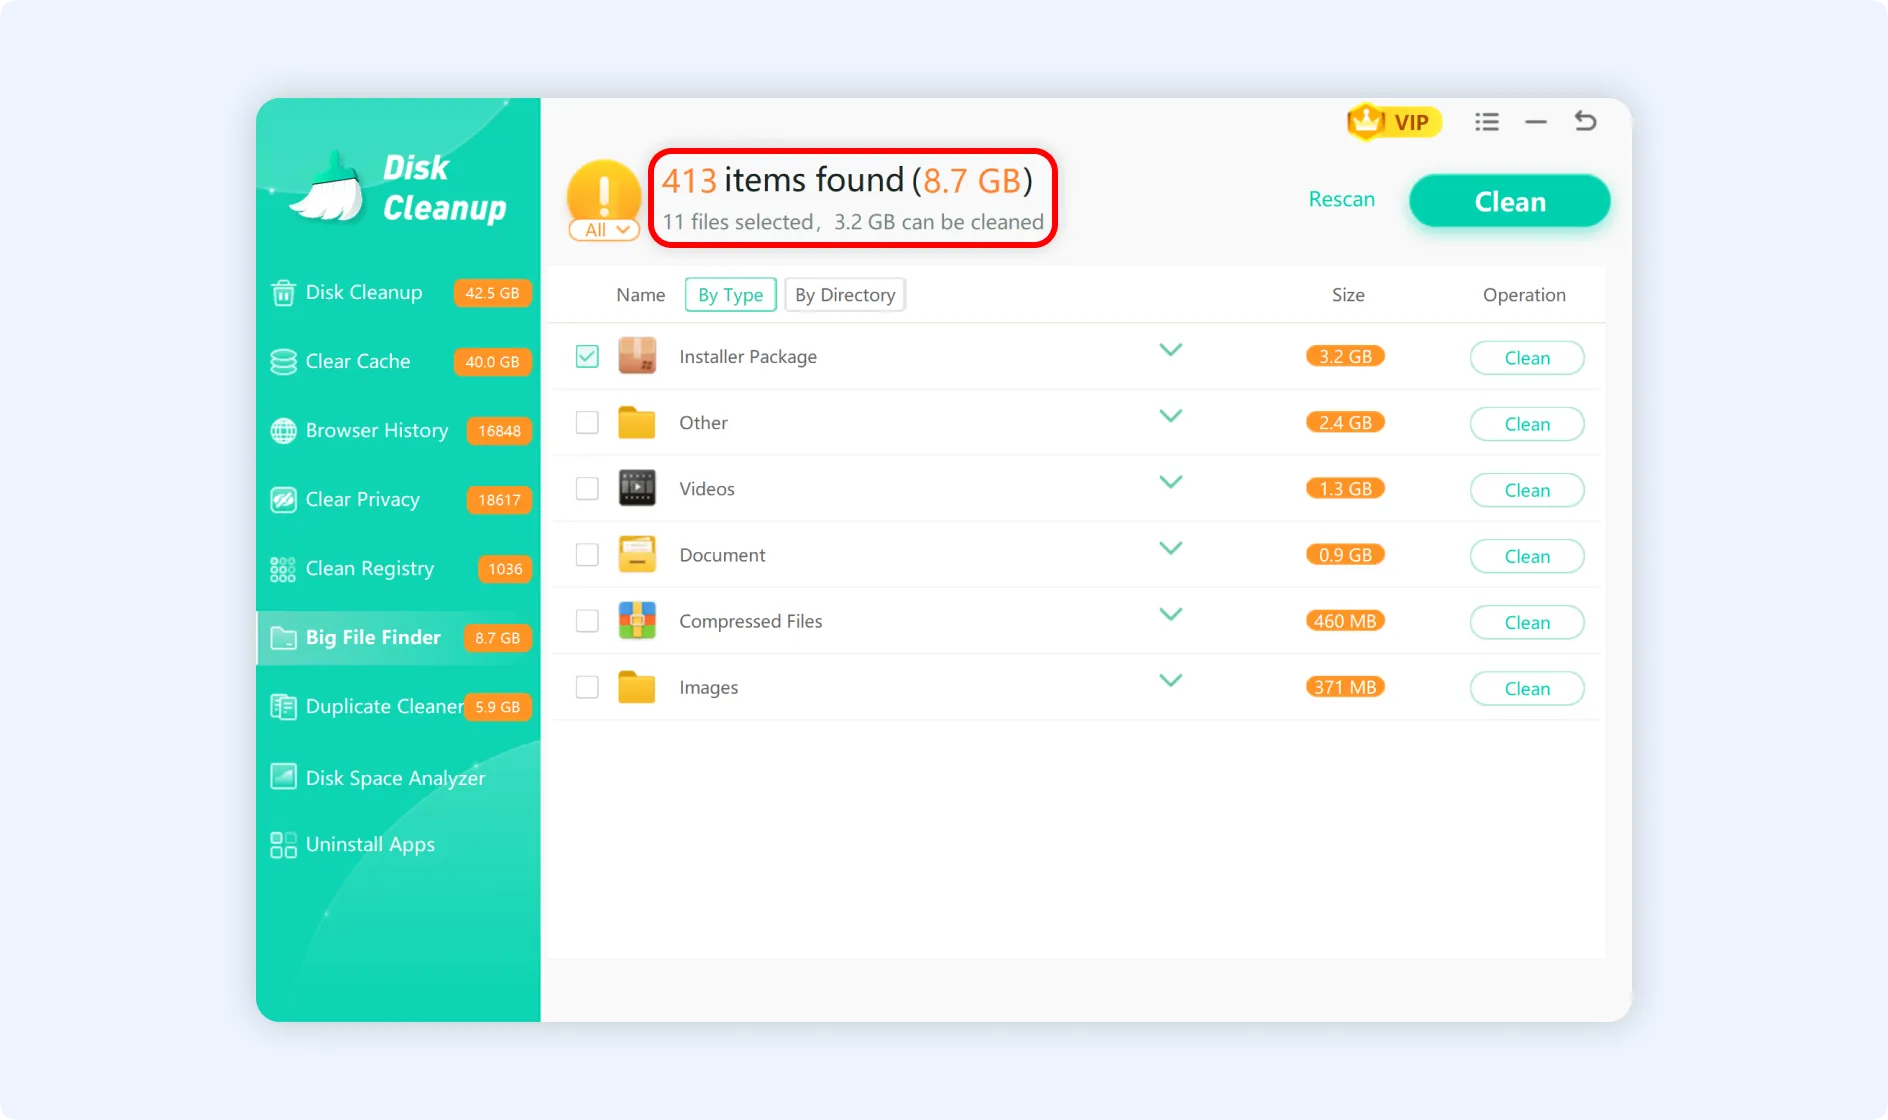Click the back arrow icon at top right
Image resolution: width=1888 pixels, height=1120 pixels.
click(1585, 122)
